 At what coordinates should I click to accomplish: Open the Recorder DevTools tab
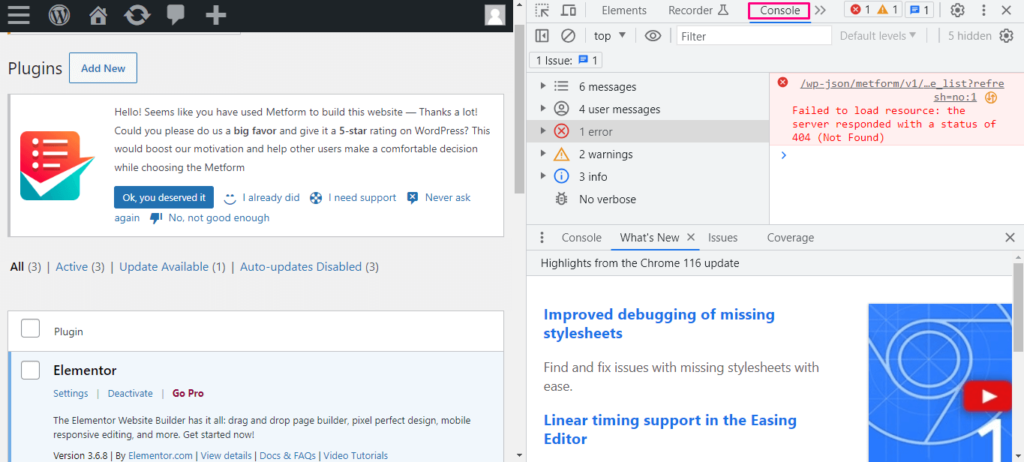(697, 10)
